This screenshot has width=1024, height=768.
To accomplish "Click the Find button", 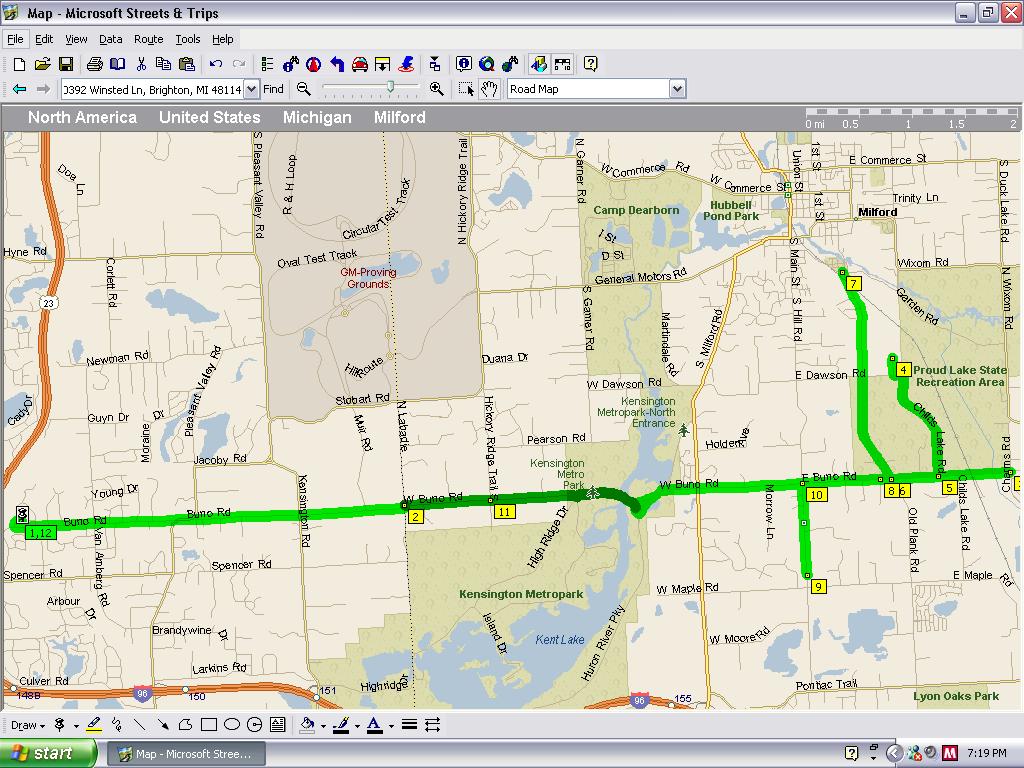I will pyautogui.click(x=273, y=89).
